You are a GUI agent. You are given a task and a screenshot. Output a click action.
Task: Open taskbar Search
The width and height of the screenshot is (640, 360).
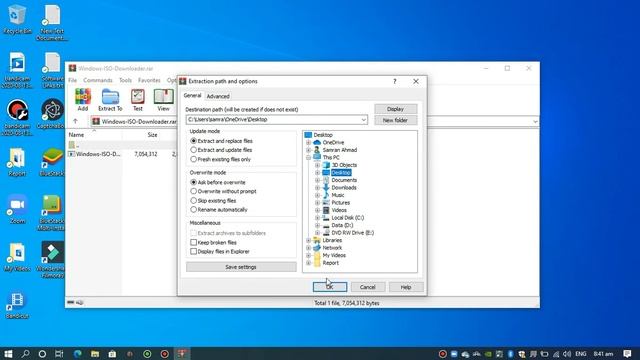point(25,353)
